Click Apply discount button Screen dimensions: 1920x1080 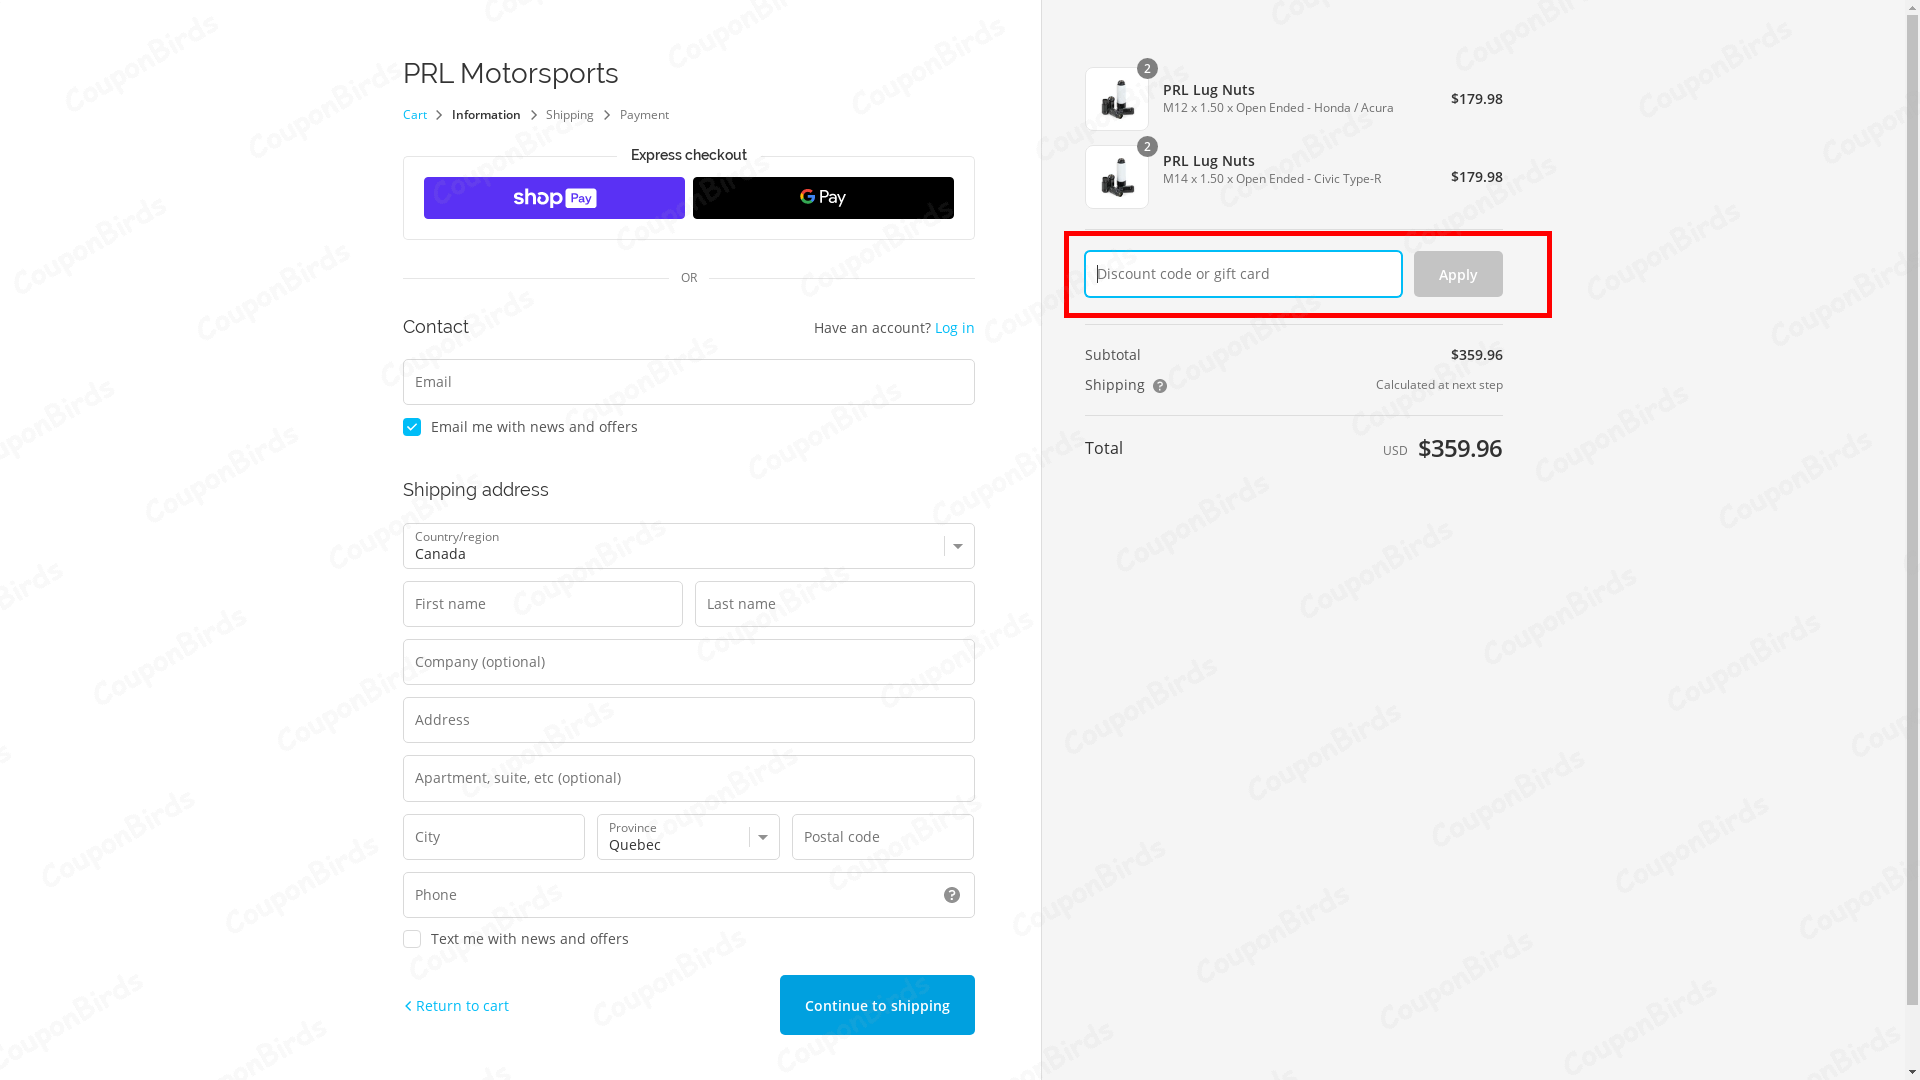tap(1457, 274)
